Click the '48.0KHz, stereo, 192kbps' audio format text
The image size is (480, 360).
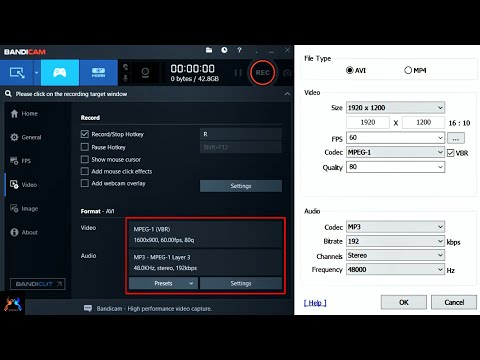pos(165,268)
